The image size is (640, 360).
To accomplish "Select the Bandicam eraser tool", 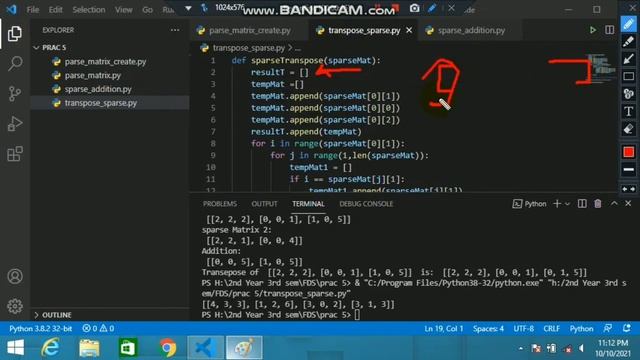I will [629, 129].
